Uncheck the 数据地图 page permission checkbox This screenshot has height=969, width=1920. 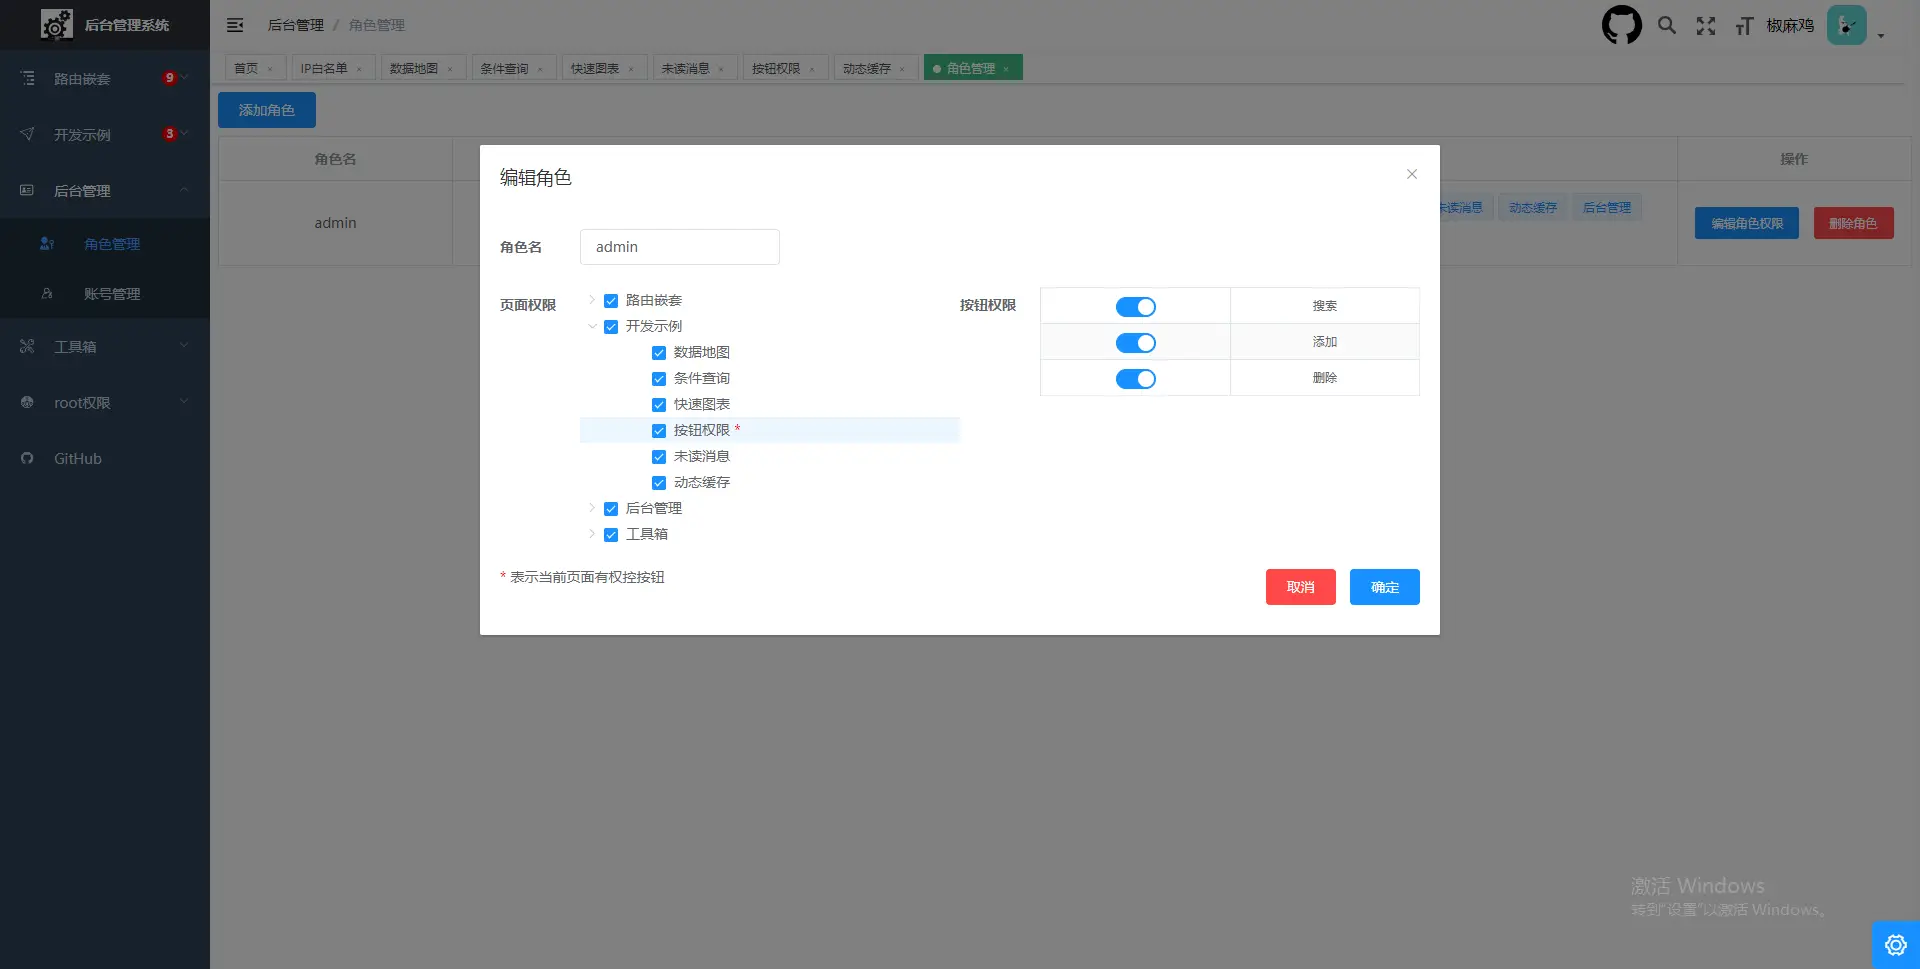pos(659,353)
